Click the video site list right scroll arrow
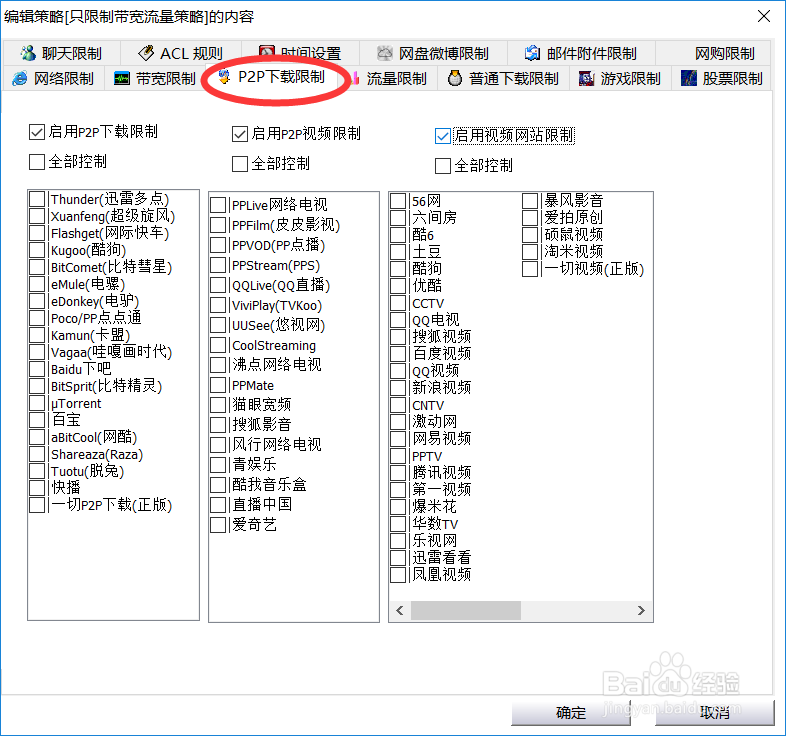The image size is (786, 736). 641,610
